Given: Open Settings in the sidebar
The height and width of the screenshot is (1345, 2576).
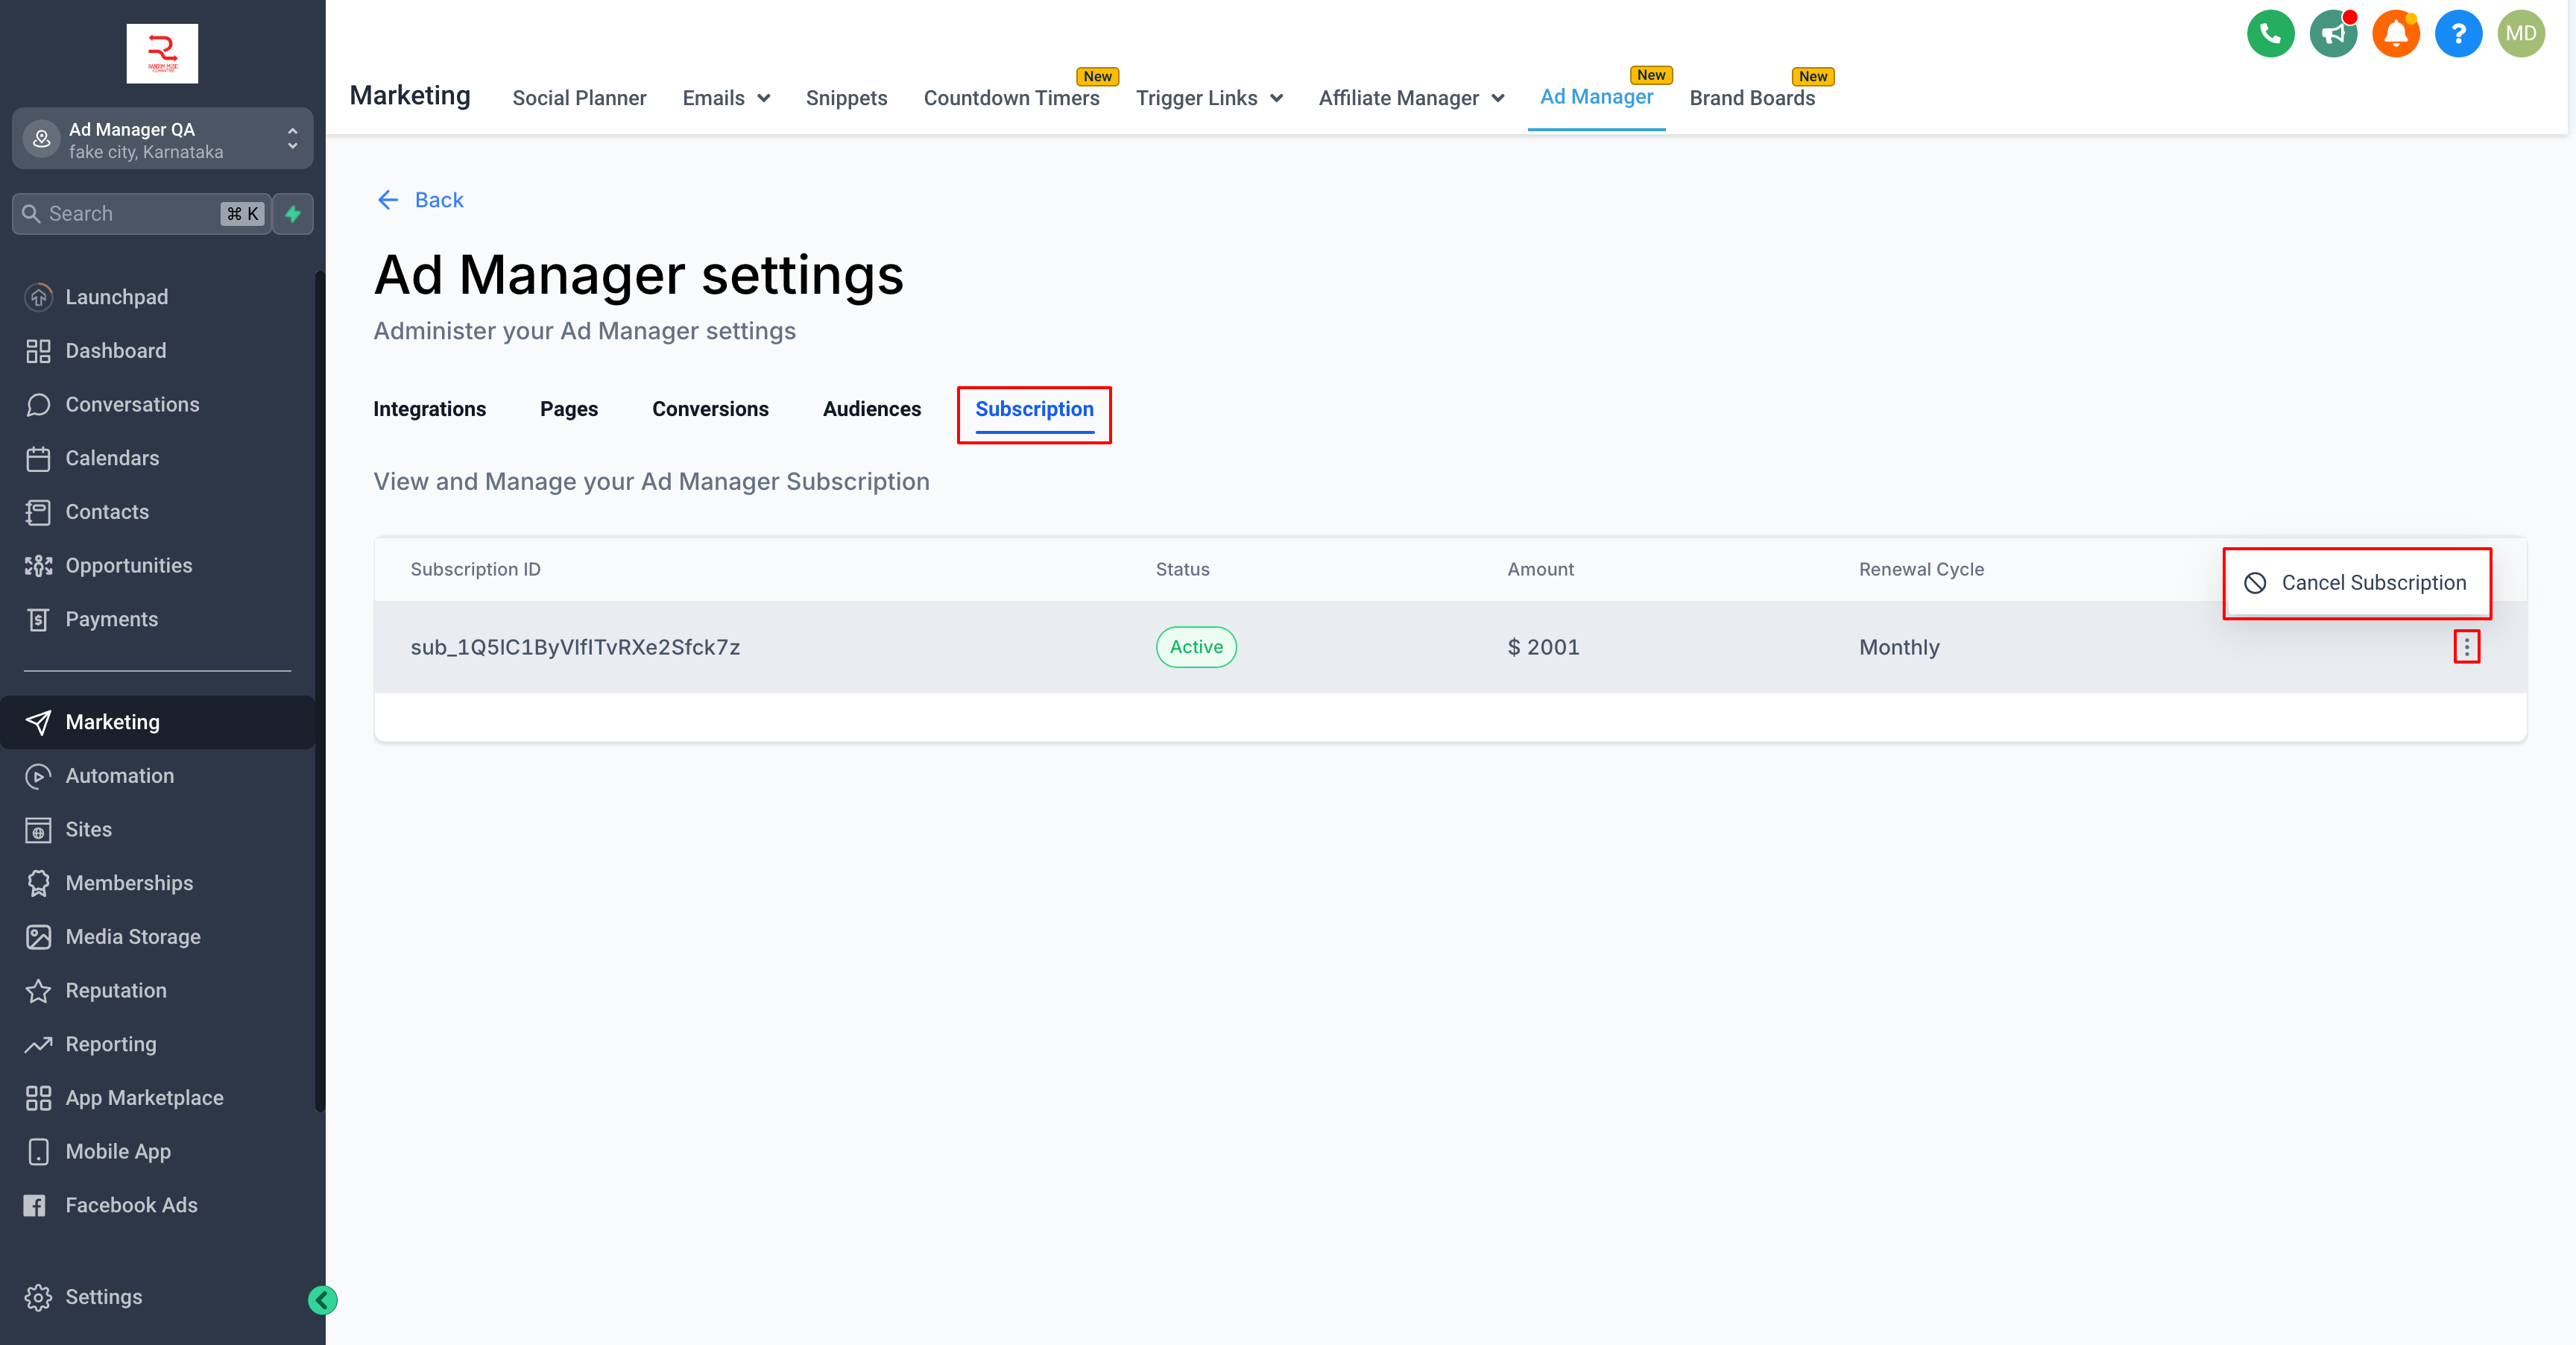Looking at the screenshot, I should [103, 1297].
